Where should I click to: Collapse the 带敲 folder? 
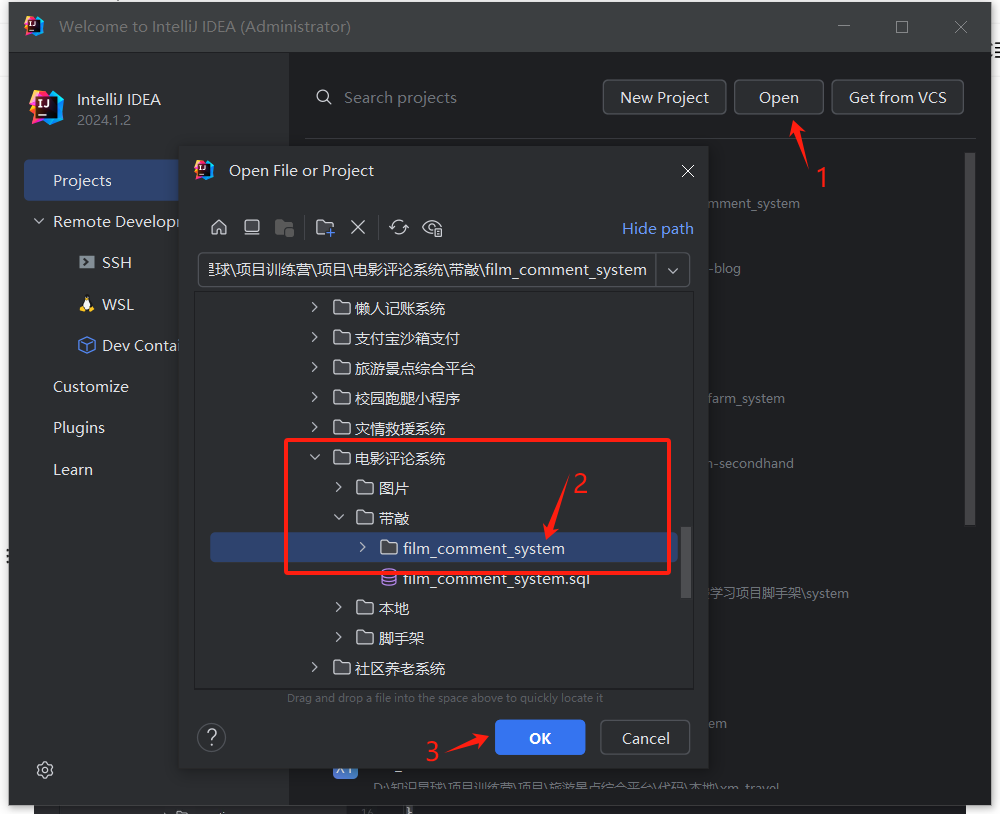[339, 517]
